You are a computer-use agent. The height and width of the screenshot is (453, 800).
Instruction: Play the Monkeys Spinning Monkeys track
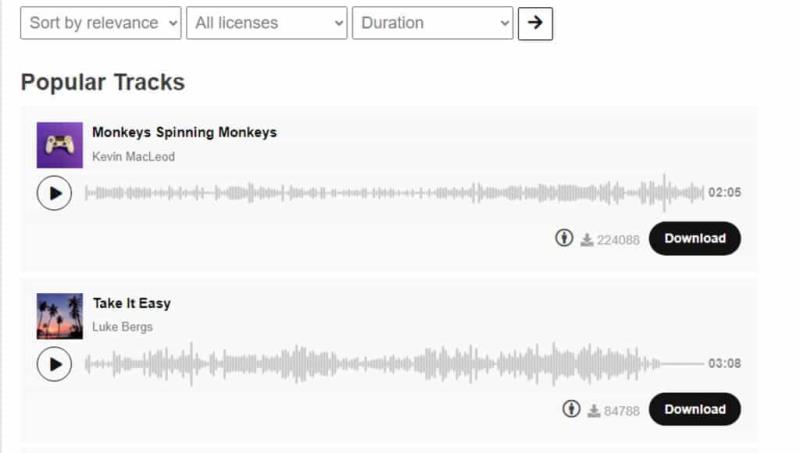54,193
